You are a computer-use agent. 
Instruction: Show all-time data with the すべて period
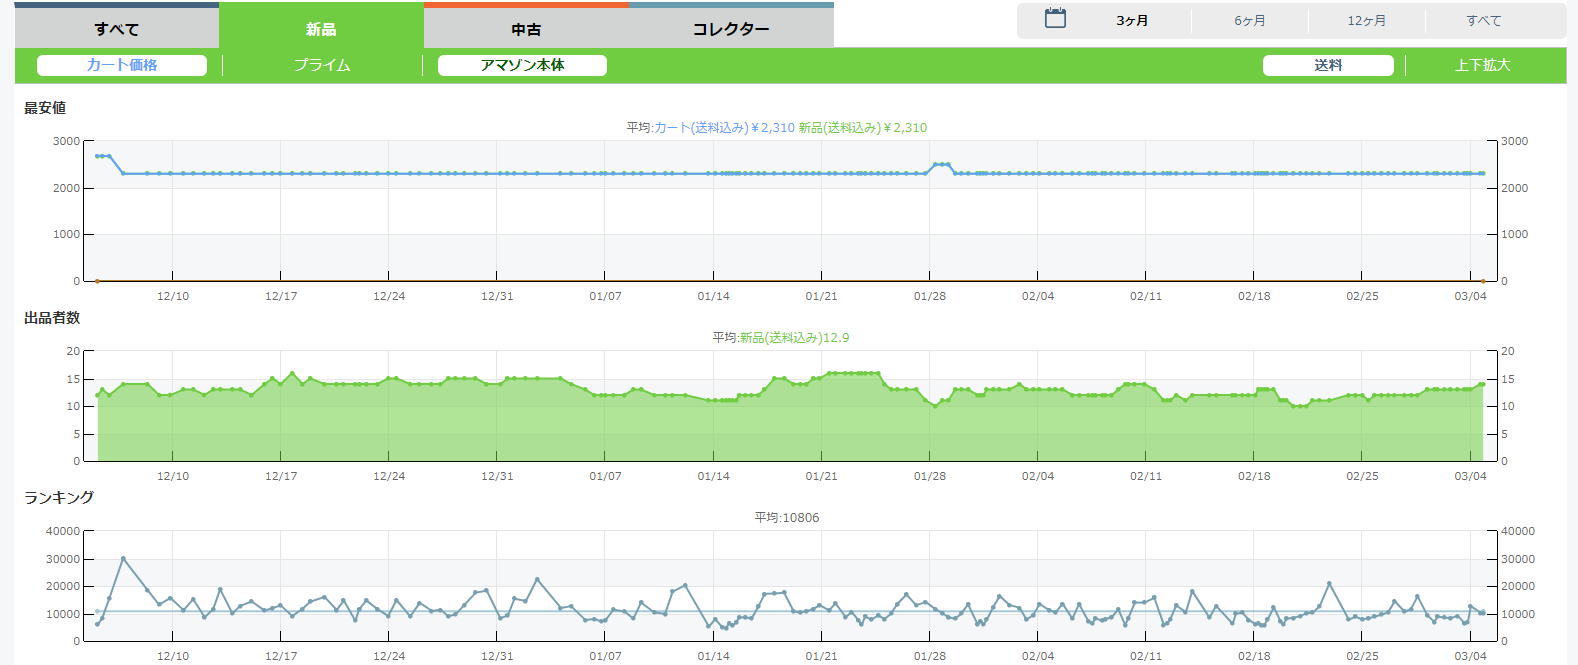pyautogui.click(x=1483, y=21)
